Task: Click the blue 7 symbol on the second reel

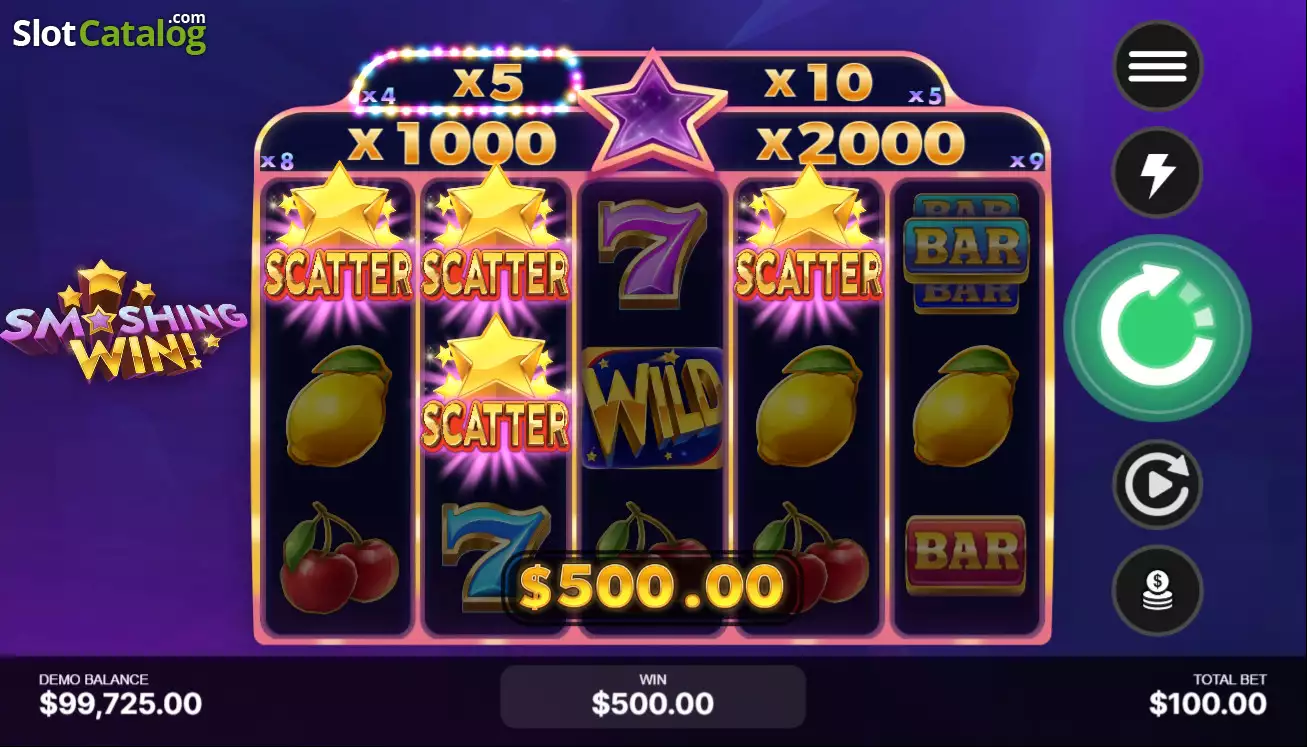Action: 496,550
